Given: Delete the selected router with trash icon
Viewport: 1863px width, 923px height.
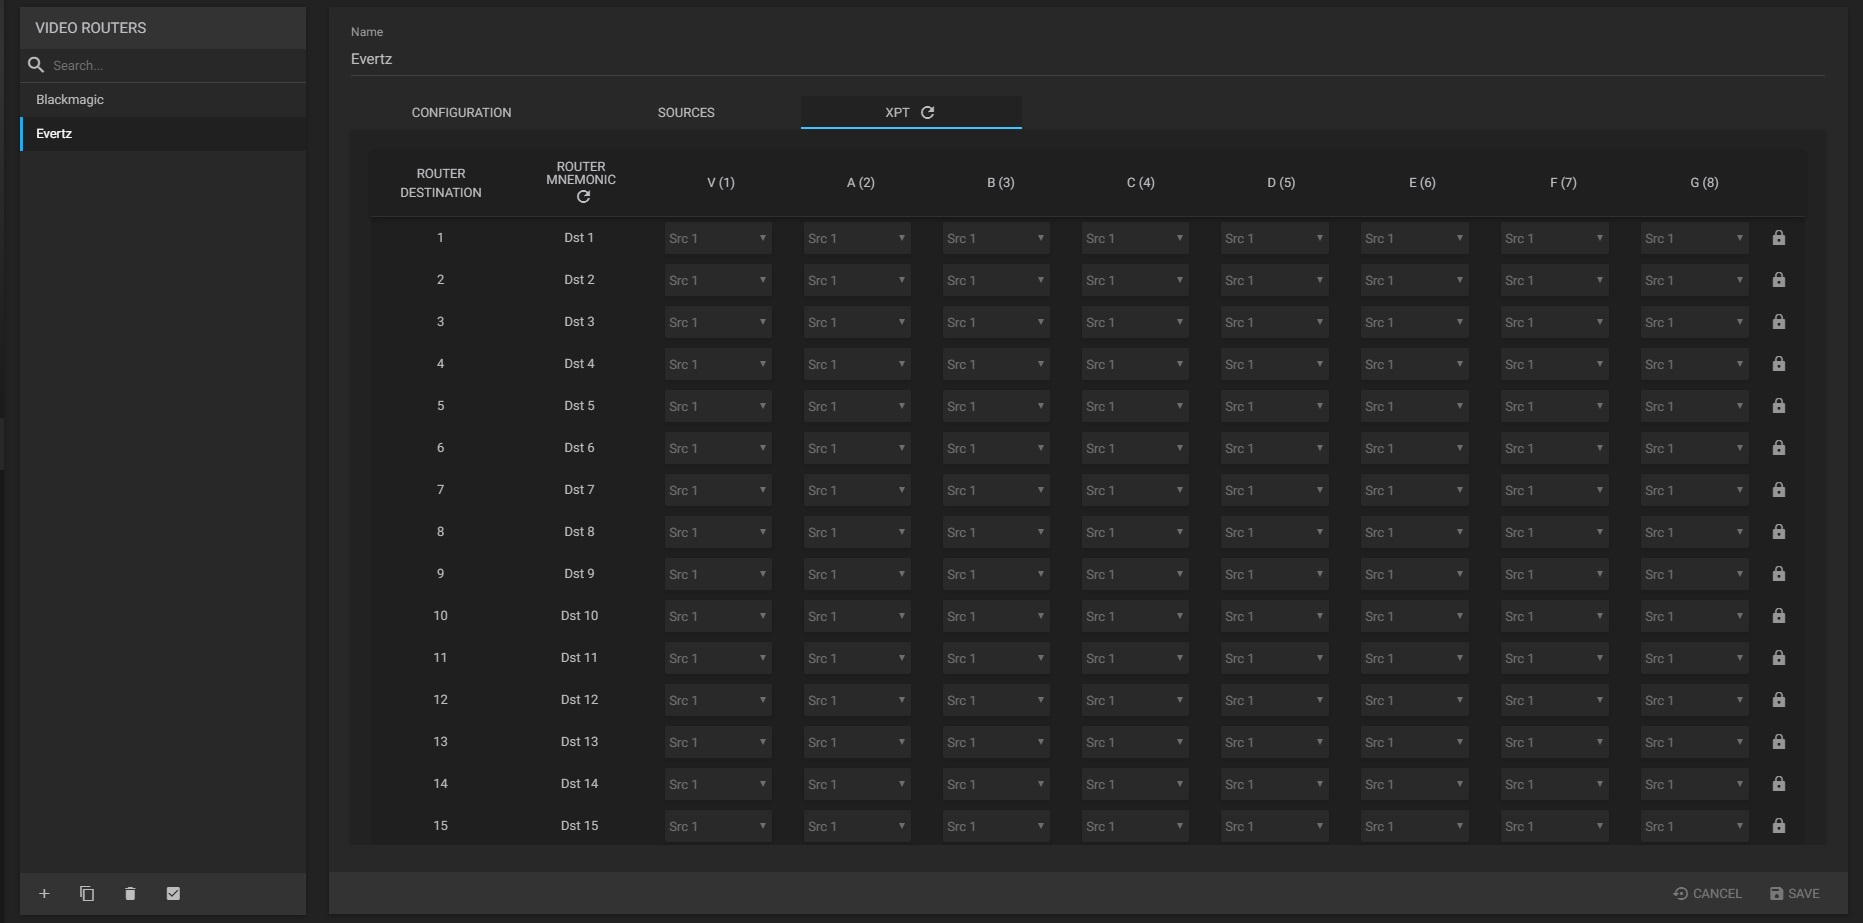Looking at the screenshot, I should pyautogui.click(x=130, y=893).
